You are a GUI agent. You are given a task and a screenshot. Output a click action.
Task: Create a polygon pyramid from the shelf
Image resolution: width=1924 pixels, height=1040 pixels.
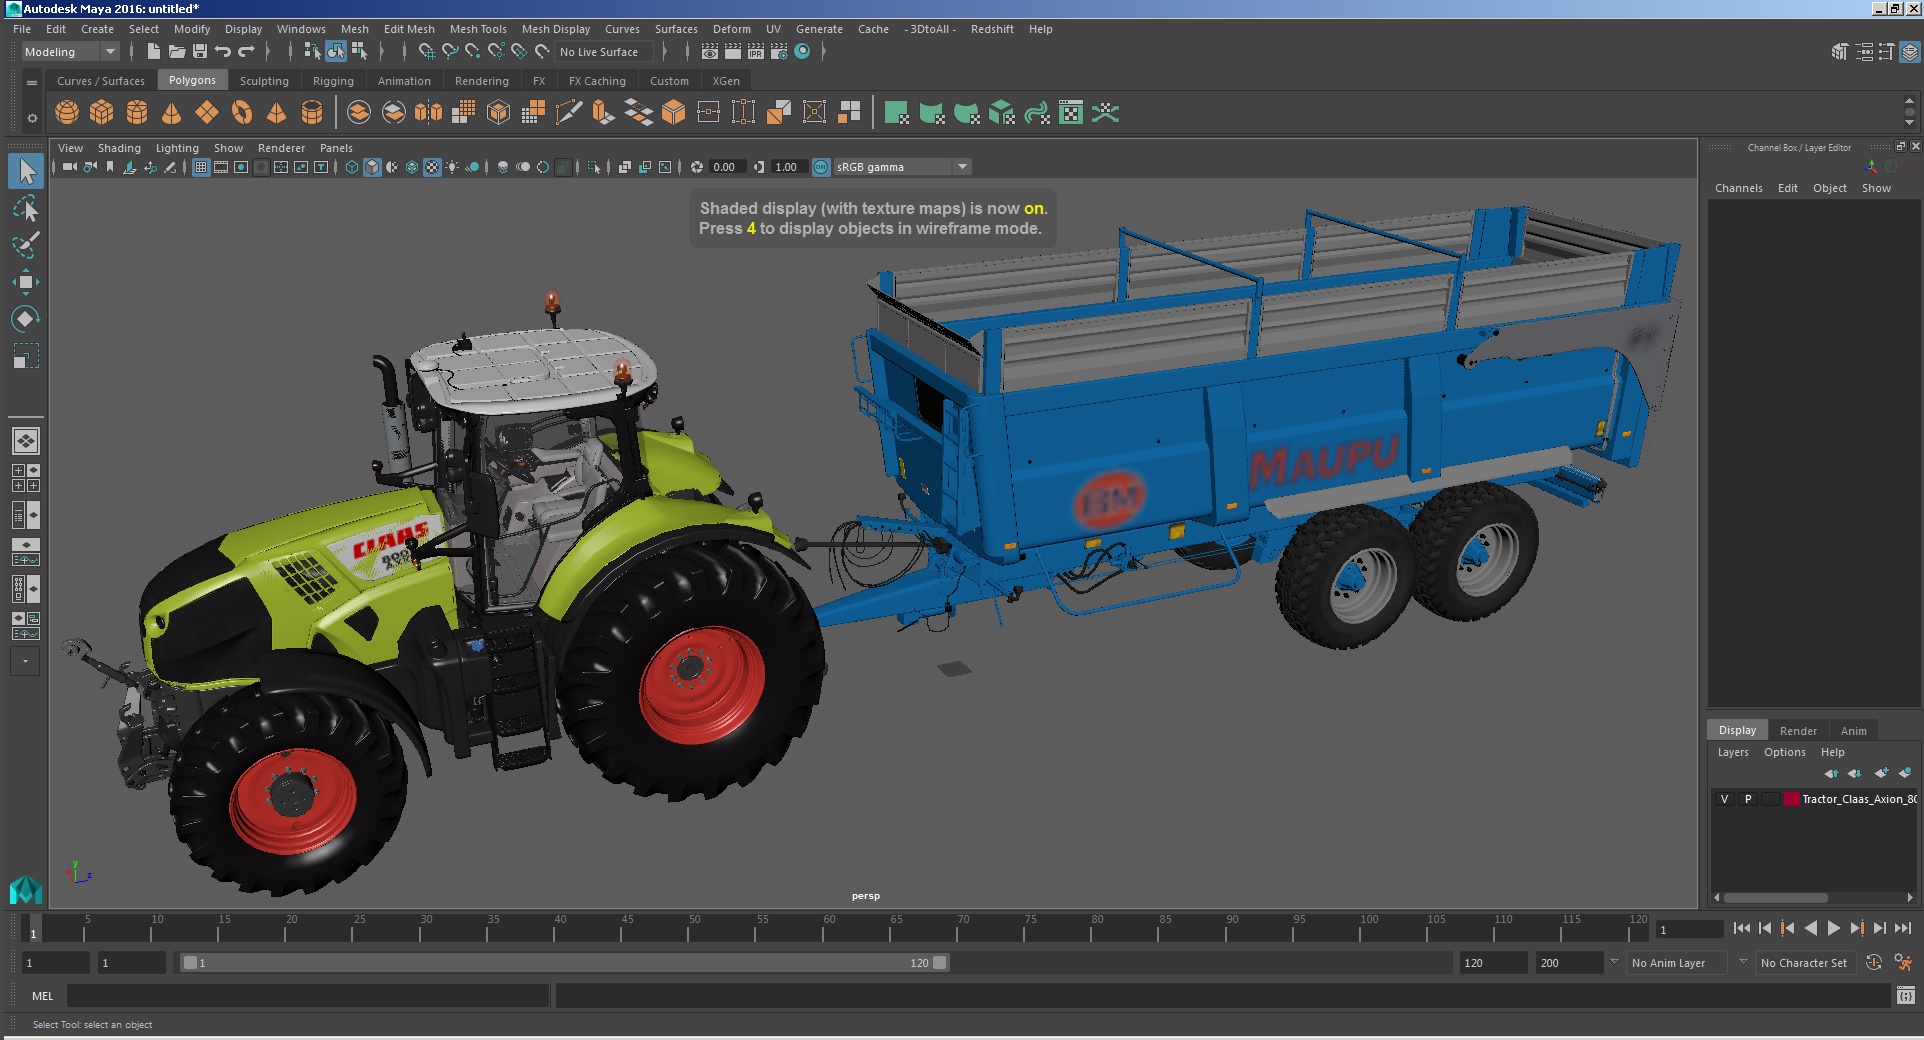(x=277, y=112)
